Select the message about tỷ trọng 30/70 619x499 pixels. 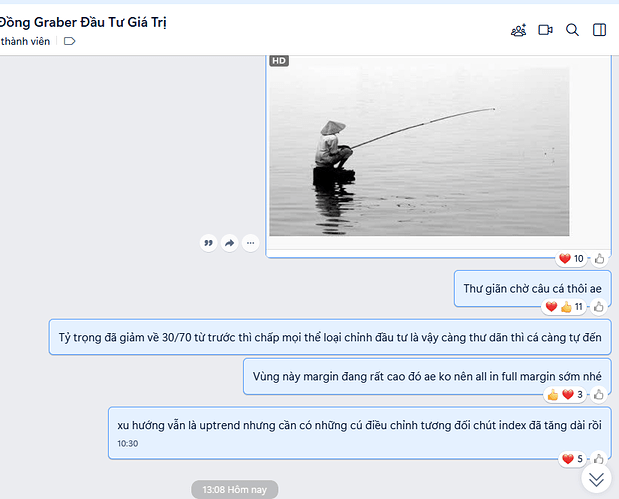329,337
